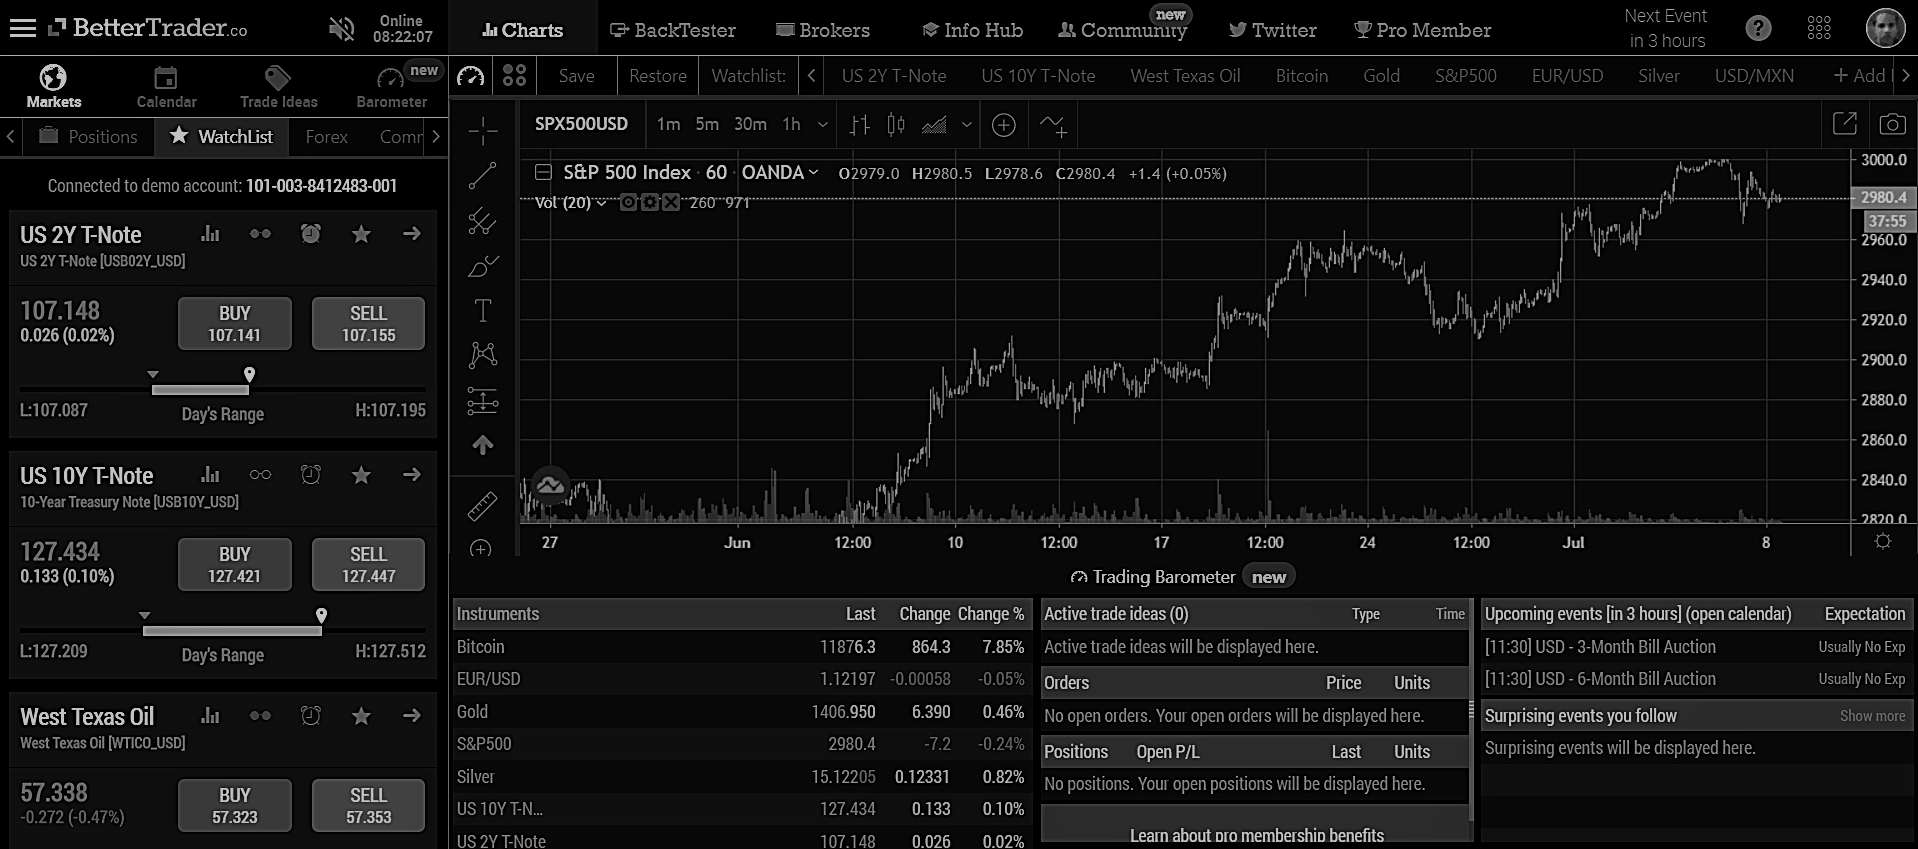Image resolution: width=1918 pixels, height=849 pixels.
Task: Click the Restore chart button
Action: [658, 76]
